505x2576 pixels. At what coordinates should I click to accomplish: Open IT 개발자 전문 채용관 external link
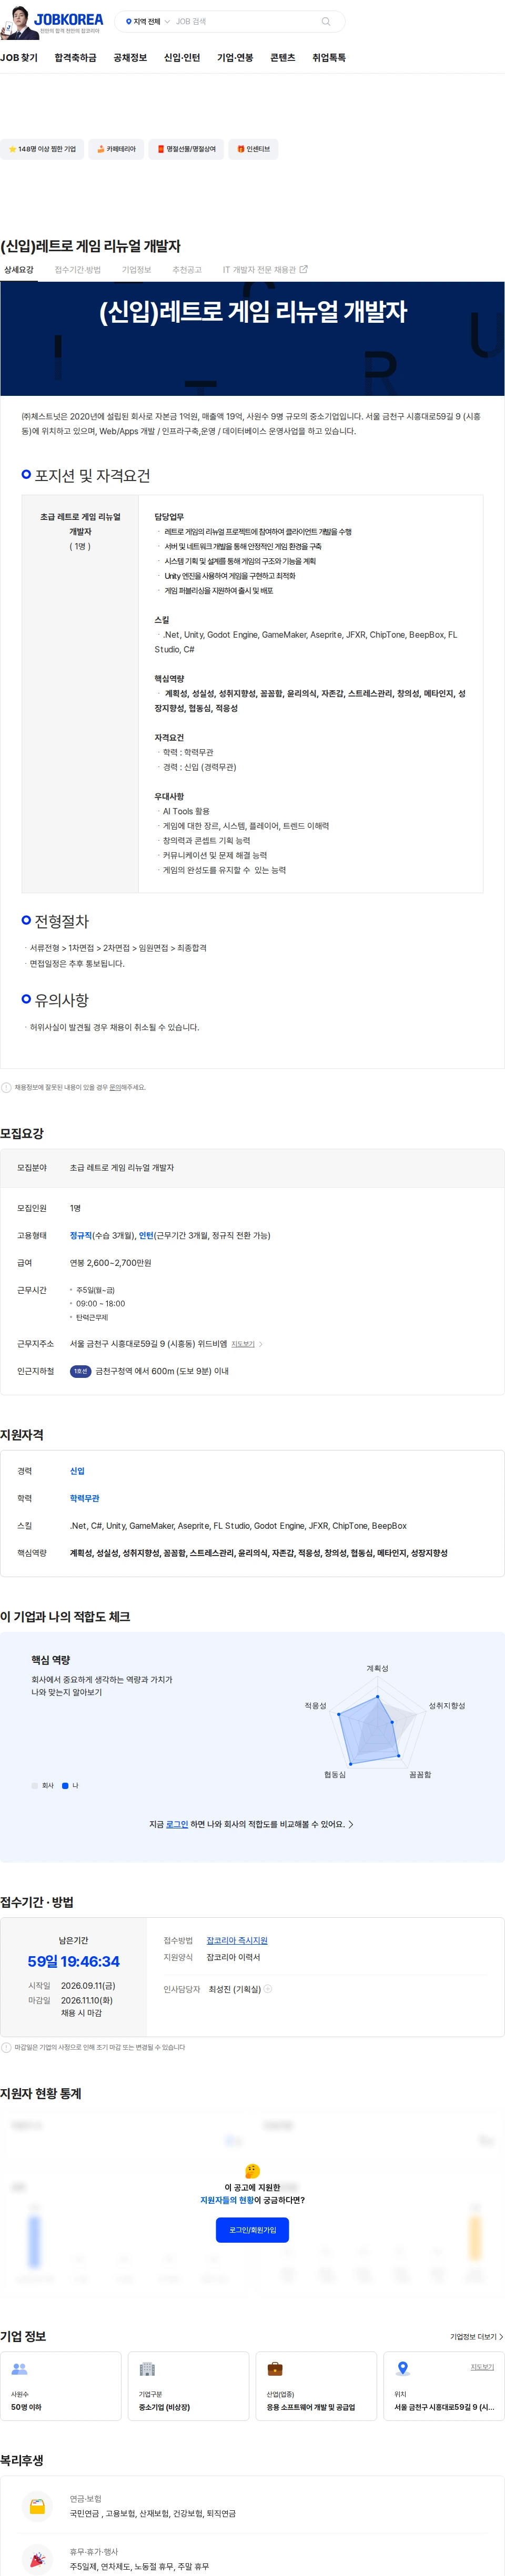(265, 270)
